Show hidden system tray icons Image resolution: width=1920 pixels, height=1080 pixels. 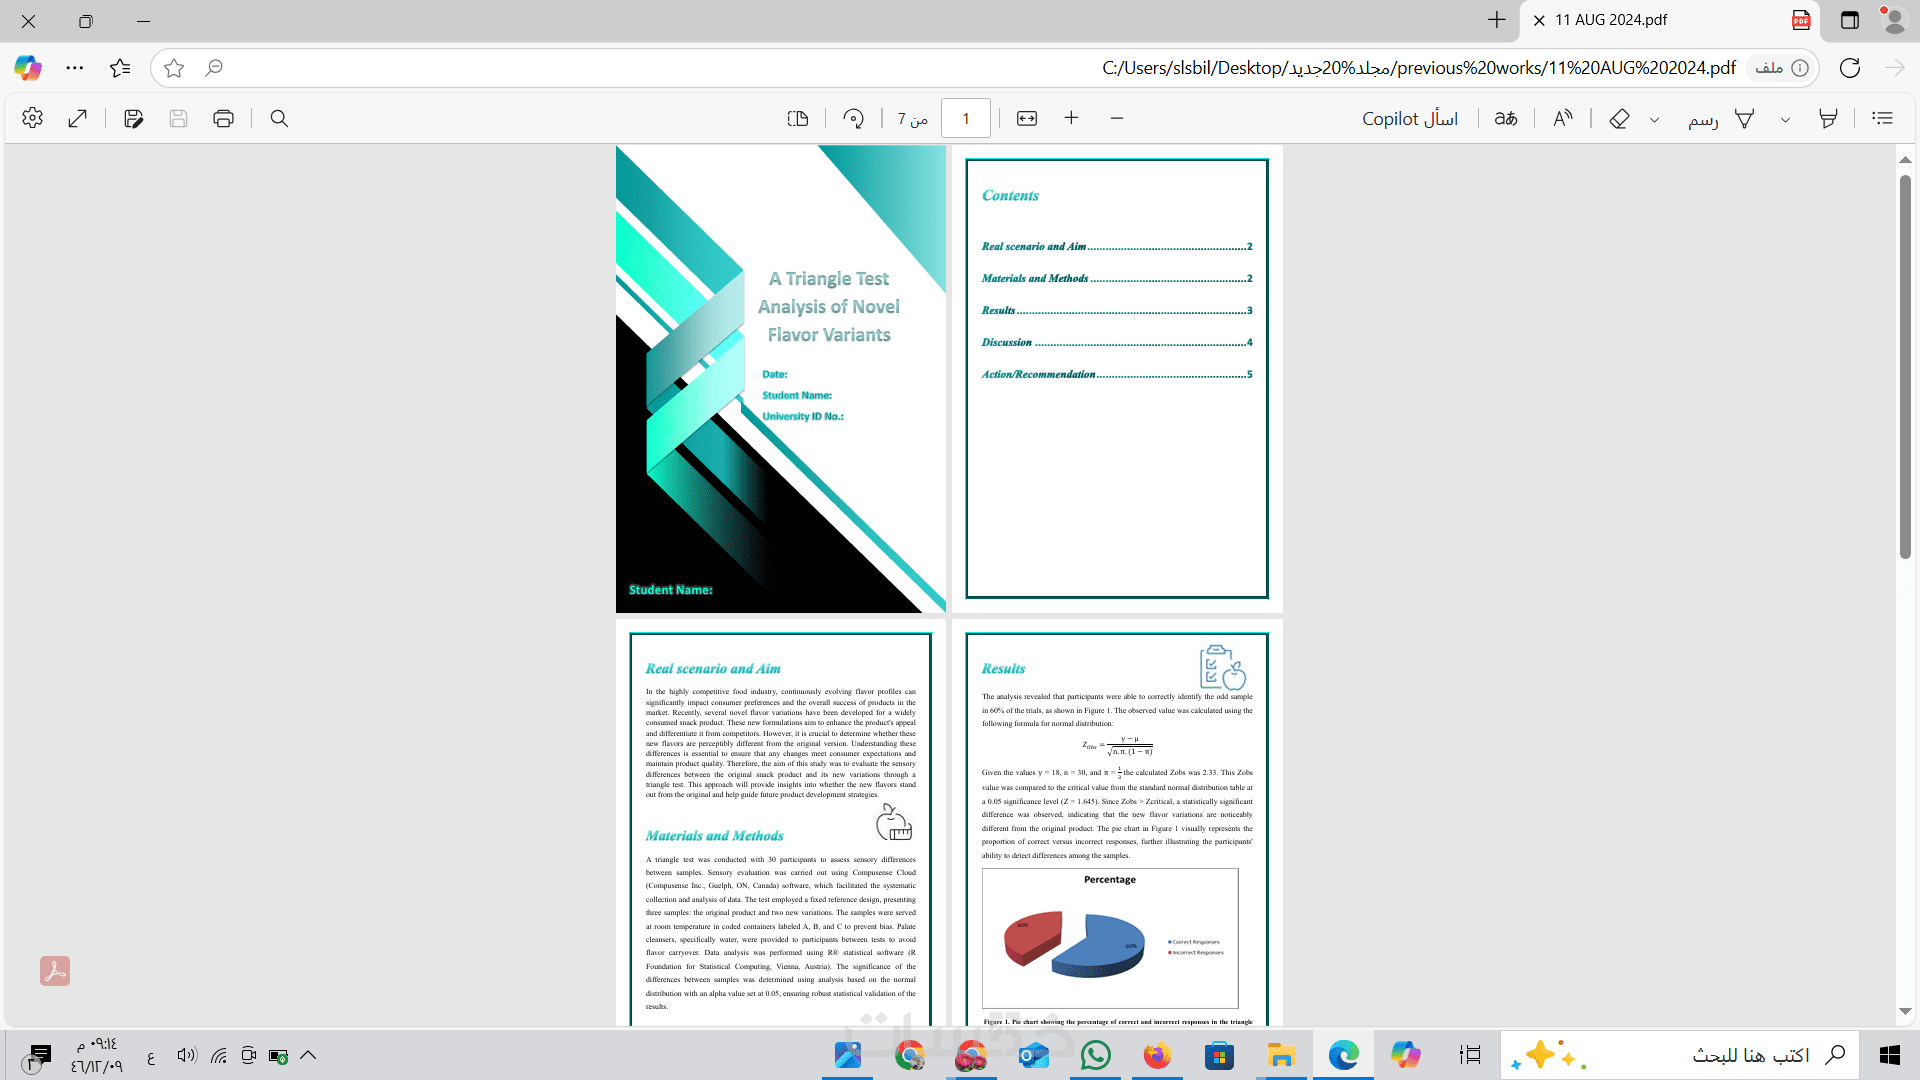[308, 1055]
